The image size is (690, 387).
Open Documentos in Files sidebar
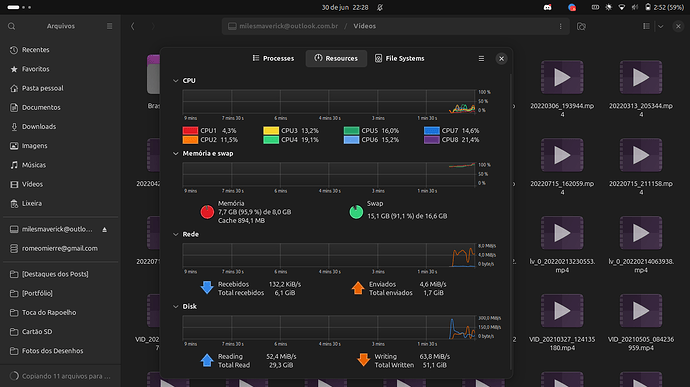tap(60, 107)
